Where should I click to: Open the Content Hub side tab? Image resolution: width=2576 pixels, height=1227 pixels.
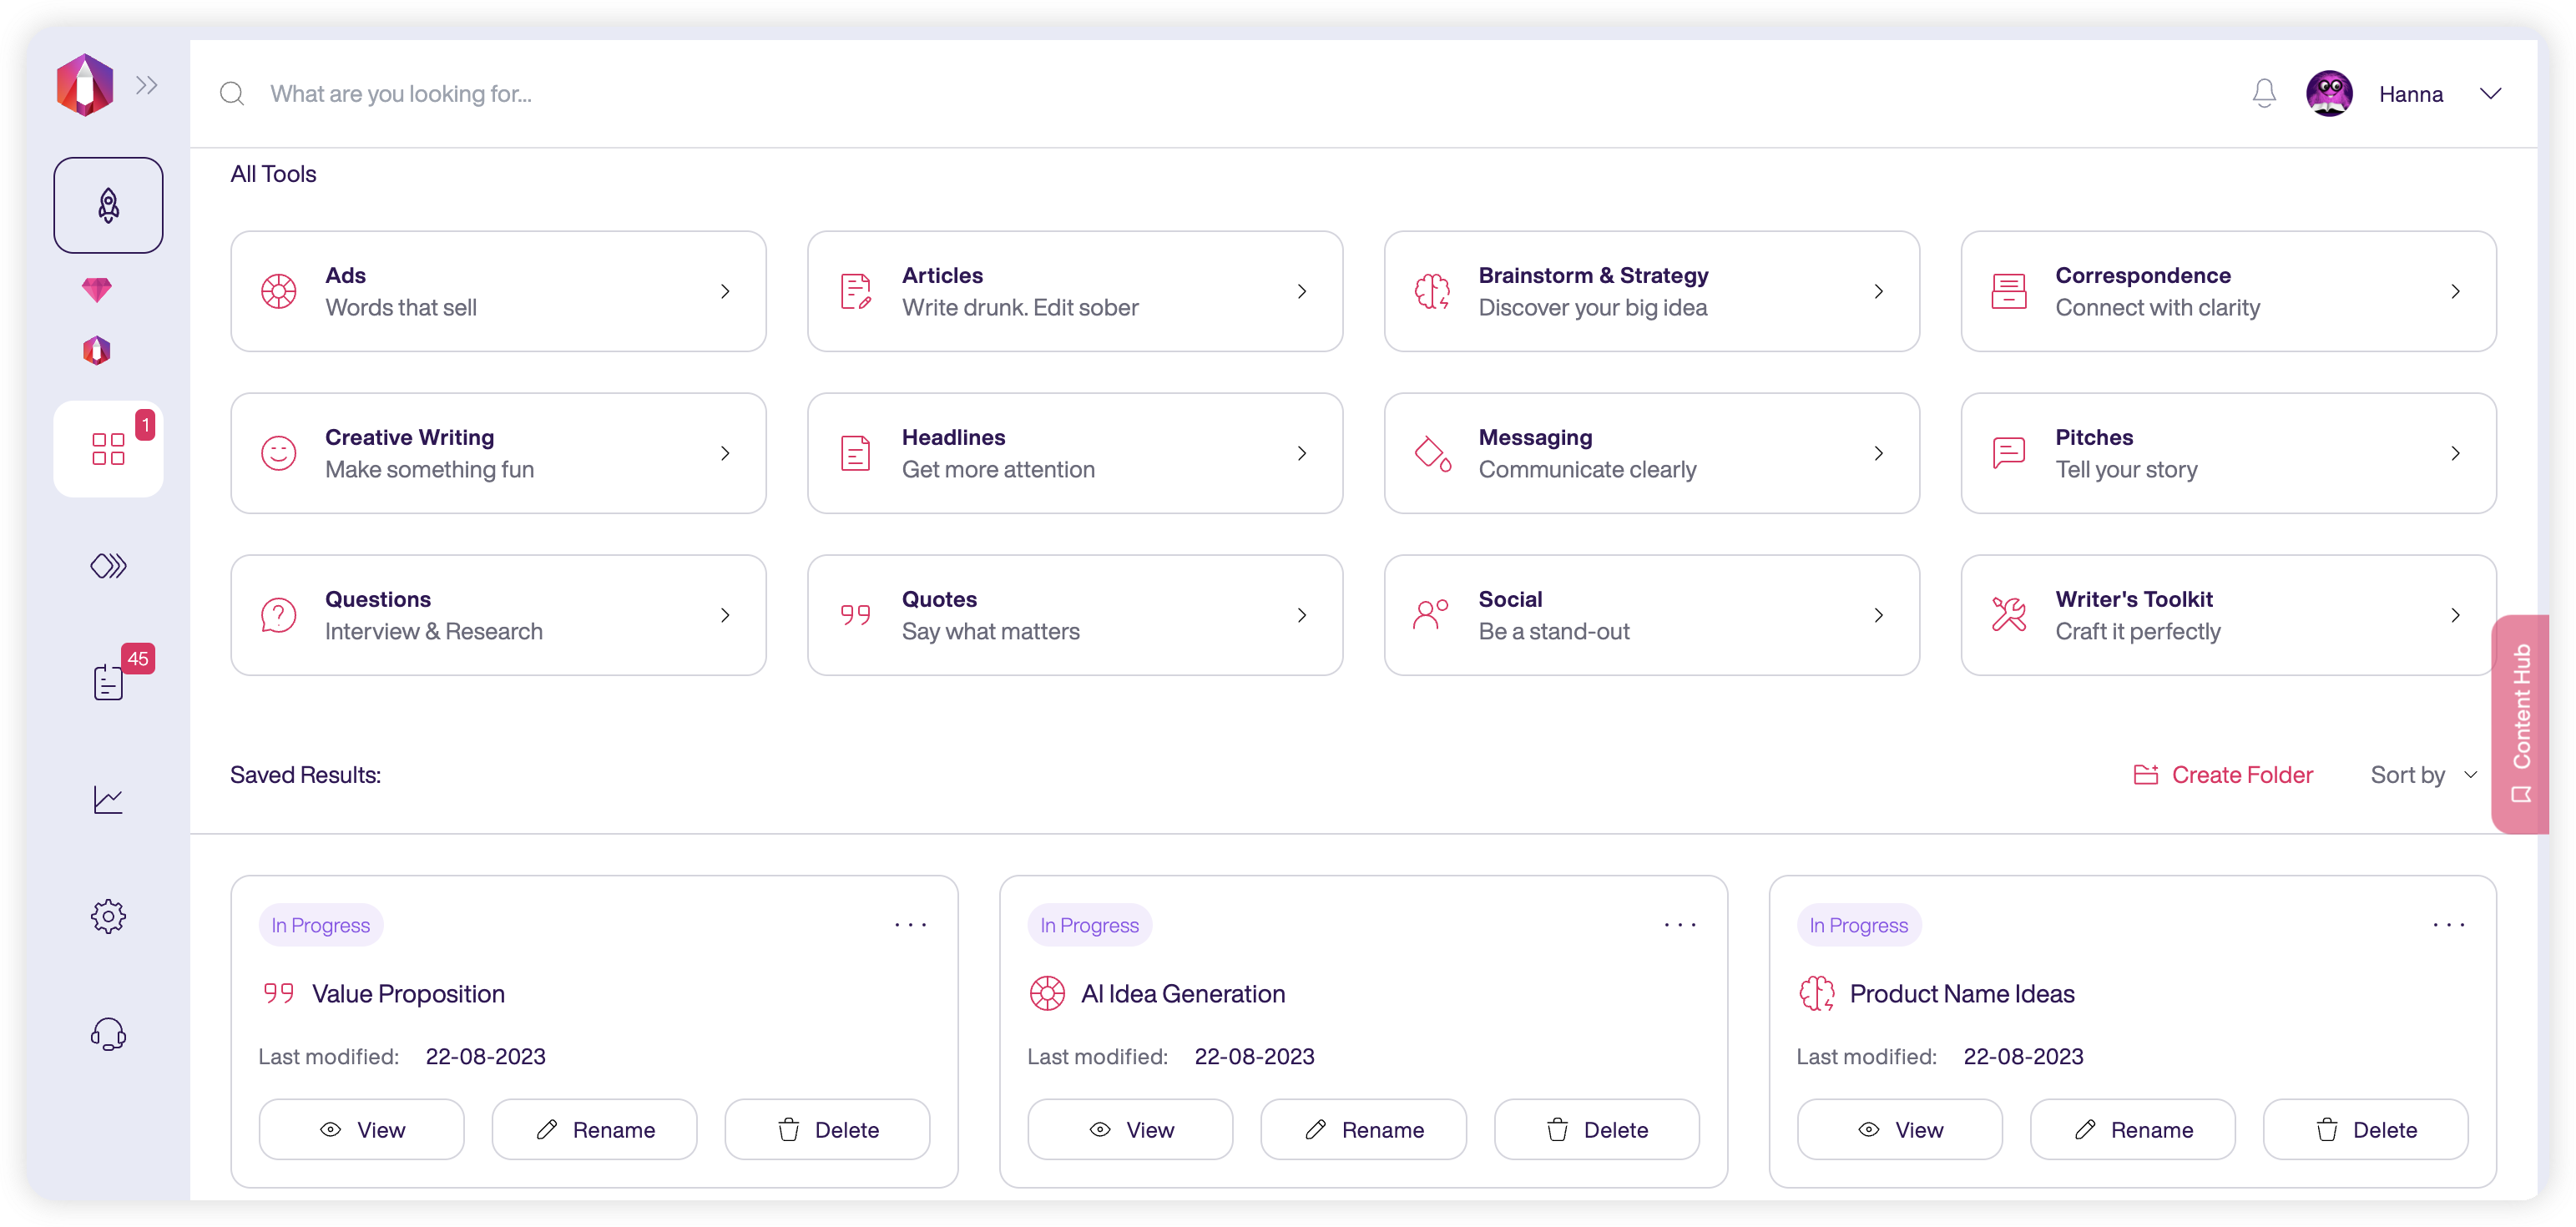(x=2520, y=723)
